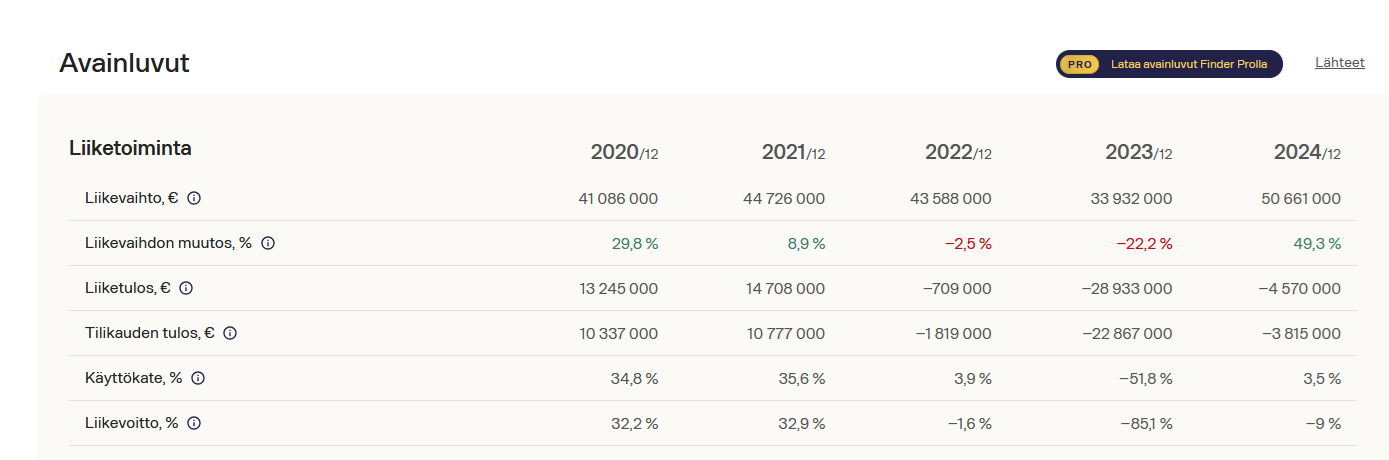Click info icon next to Liikevaihto, €
Viewport: 1389px width, 460px height.
point(194,198)
